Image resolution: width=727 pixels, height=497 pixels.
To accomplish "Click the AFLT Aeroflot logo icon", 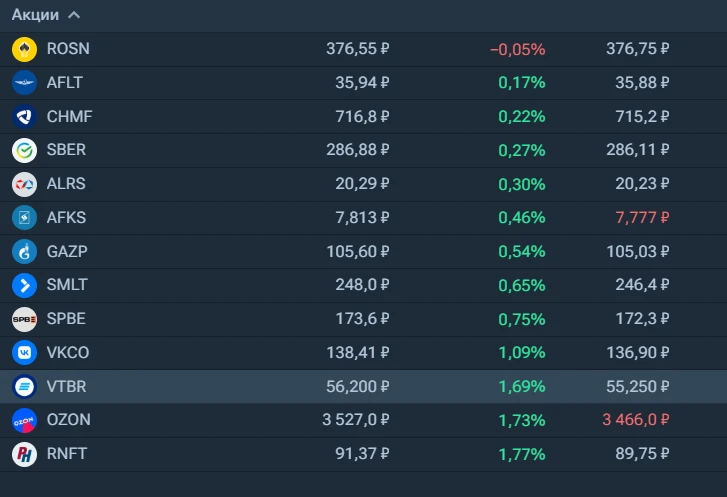I will [24, 83].
